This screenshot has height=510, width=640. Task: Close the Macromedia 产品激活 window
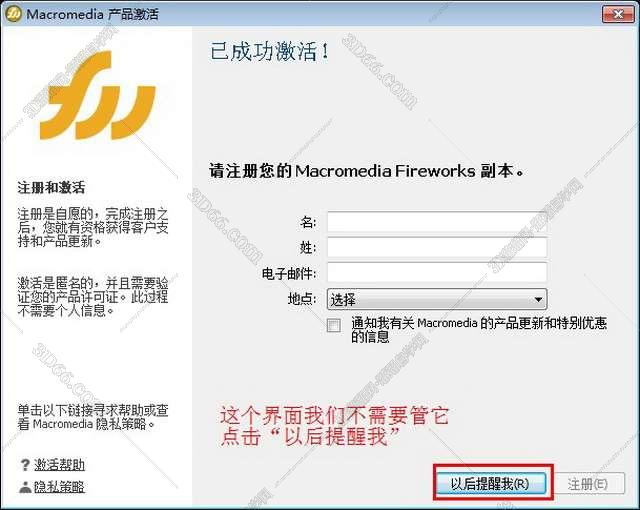[618, 15]
